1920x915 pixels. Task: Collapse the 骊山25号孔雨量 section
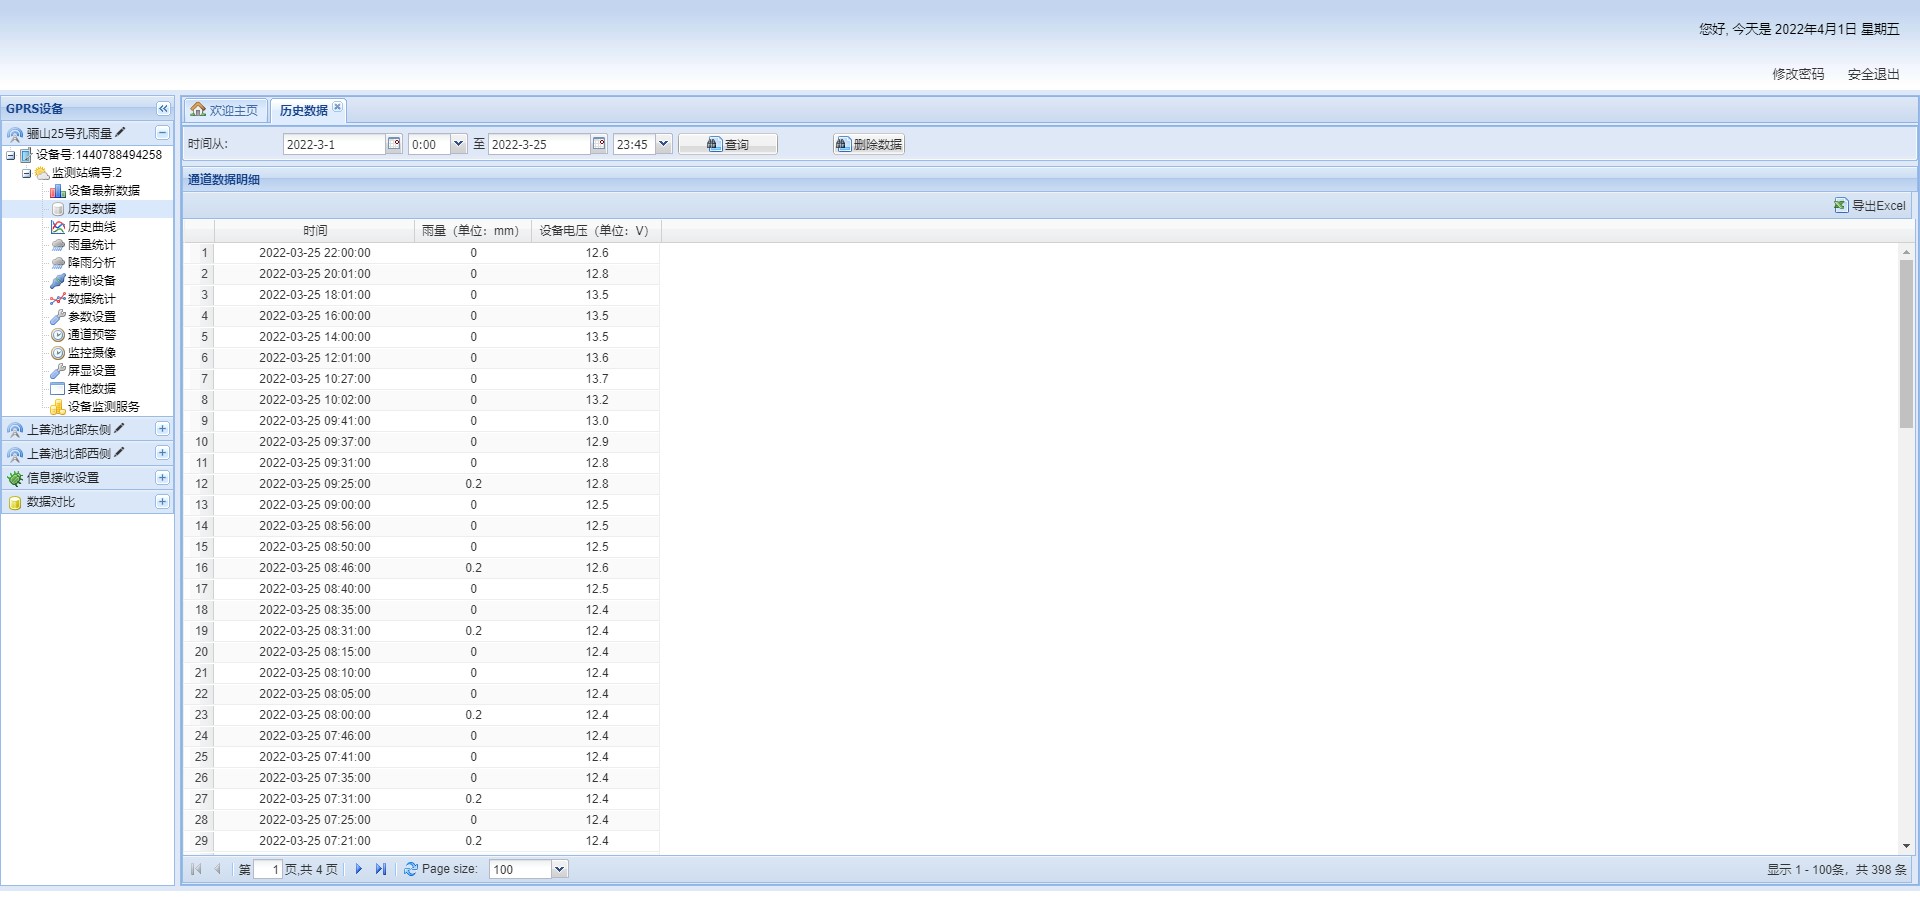tap(162, 133)
